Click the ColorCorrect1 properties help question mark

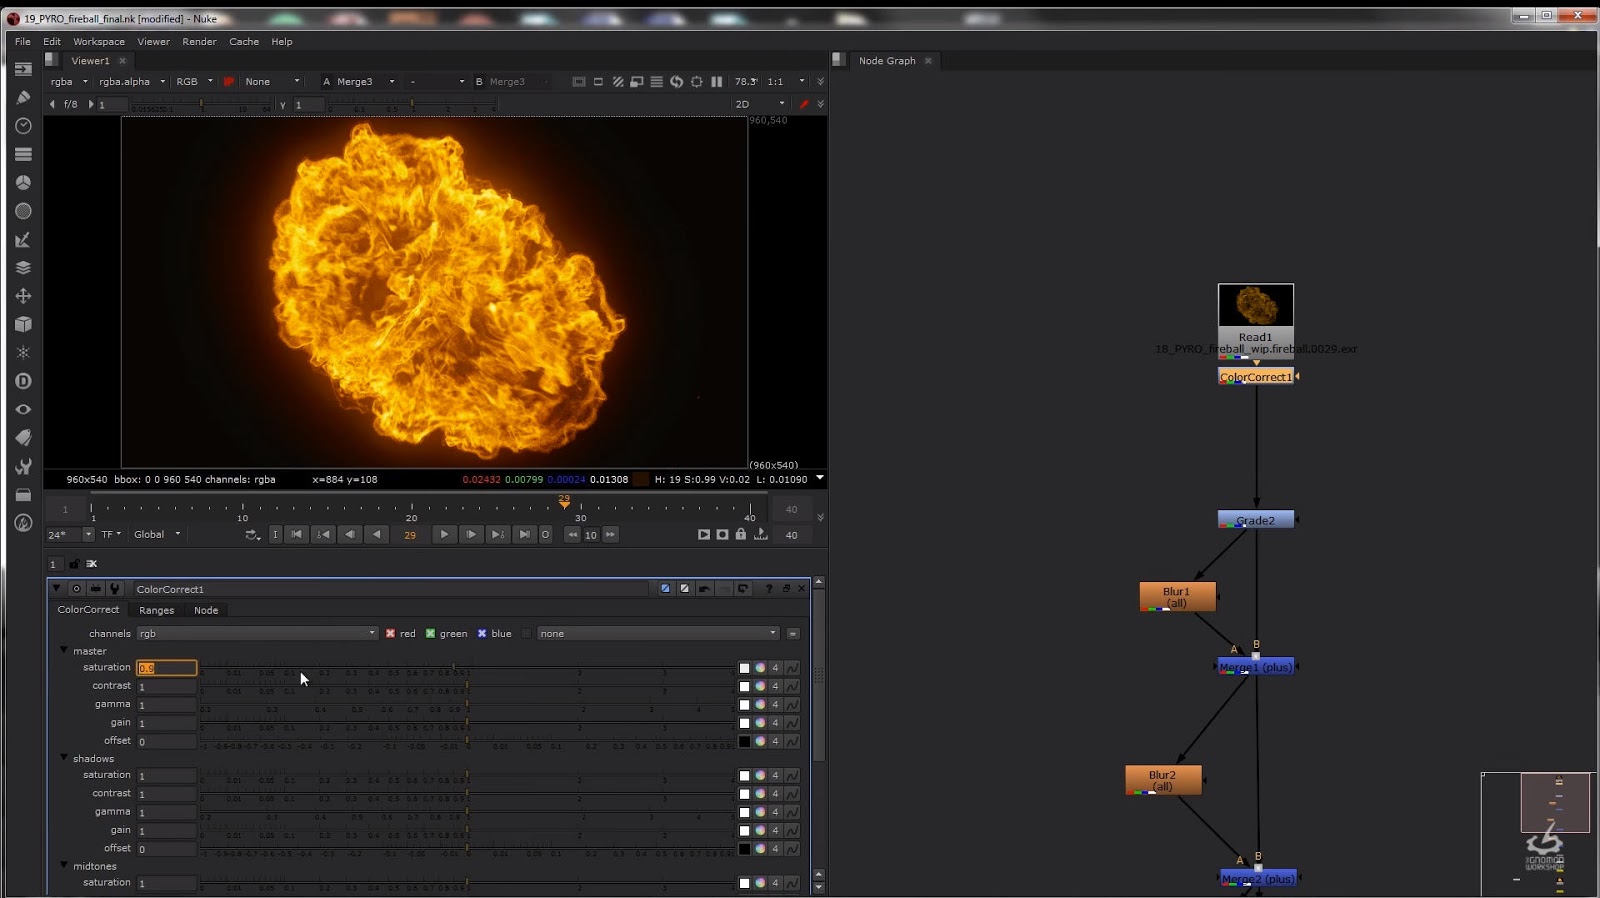[768, 589]
